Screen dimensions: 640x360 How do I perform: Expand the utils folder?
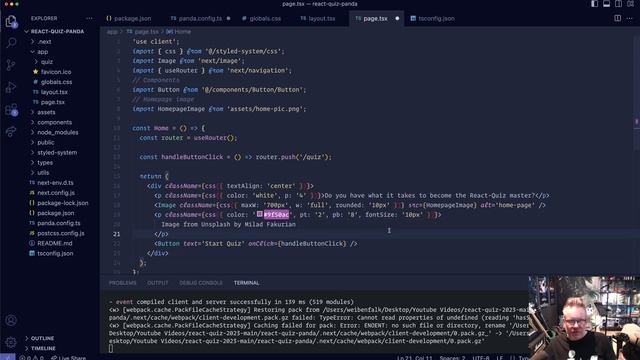pos(43,173)
